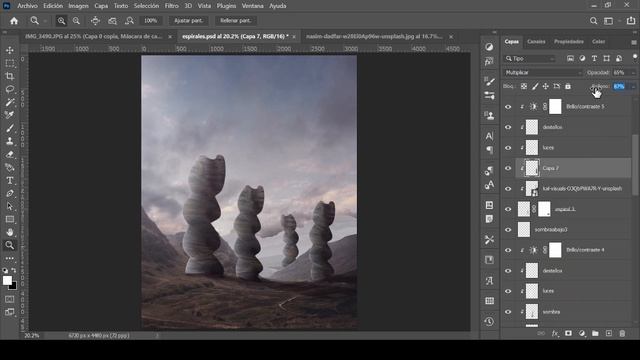Add a layer style with fx icon
This screenshot has height=360, width=640.
click(555, 333)
